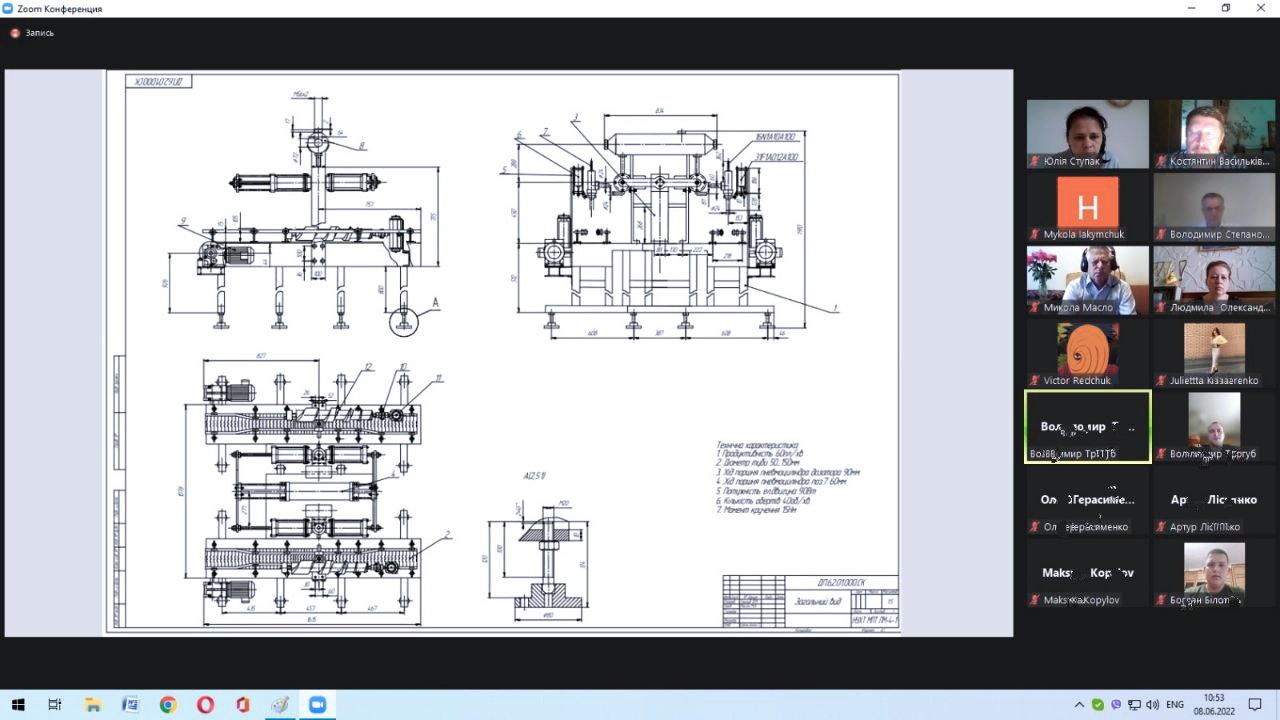Show hidden system tray icons
Image resolution: width=1280 pixels, height=720 pixels.
click(1079, 705)
